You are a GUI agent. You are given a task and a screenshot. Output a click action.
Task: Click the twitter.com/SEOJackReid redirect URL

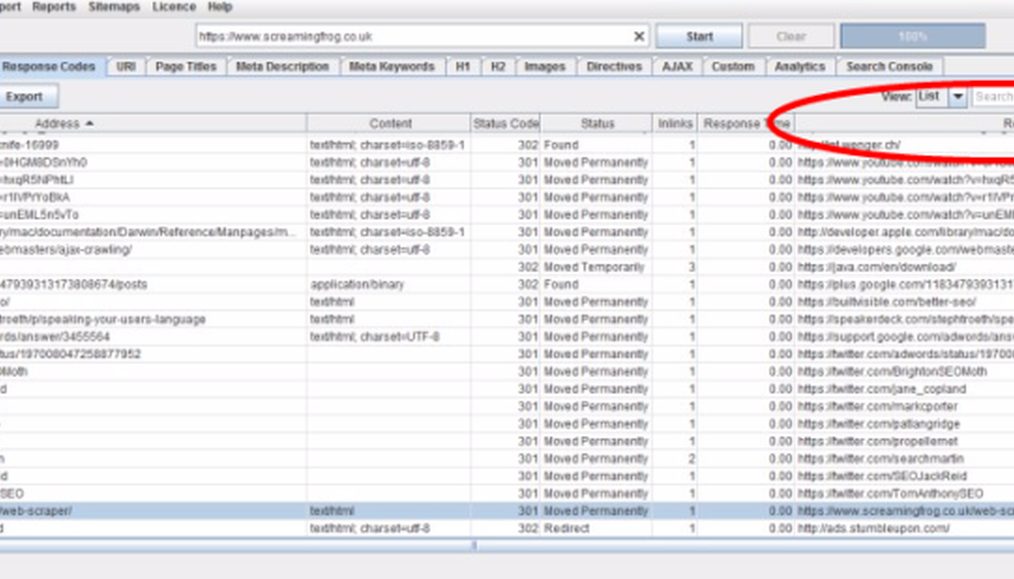(882, 476)
